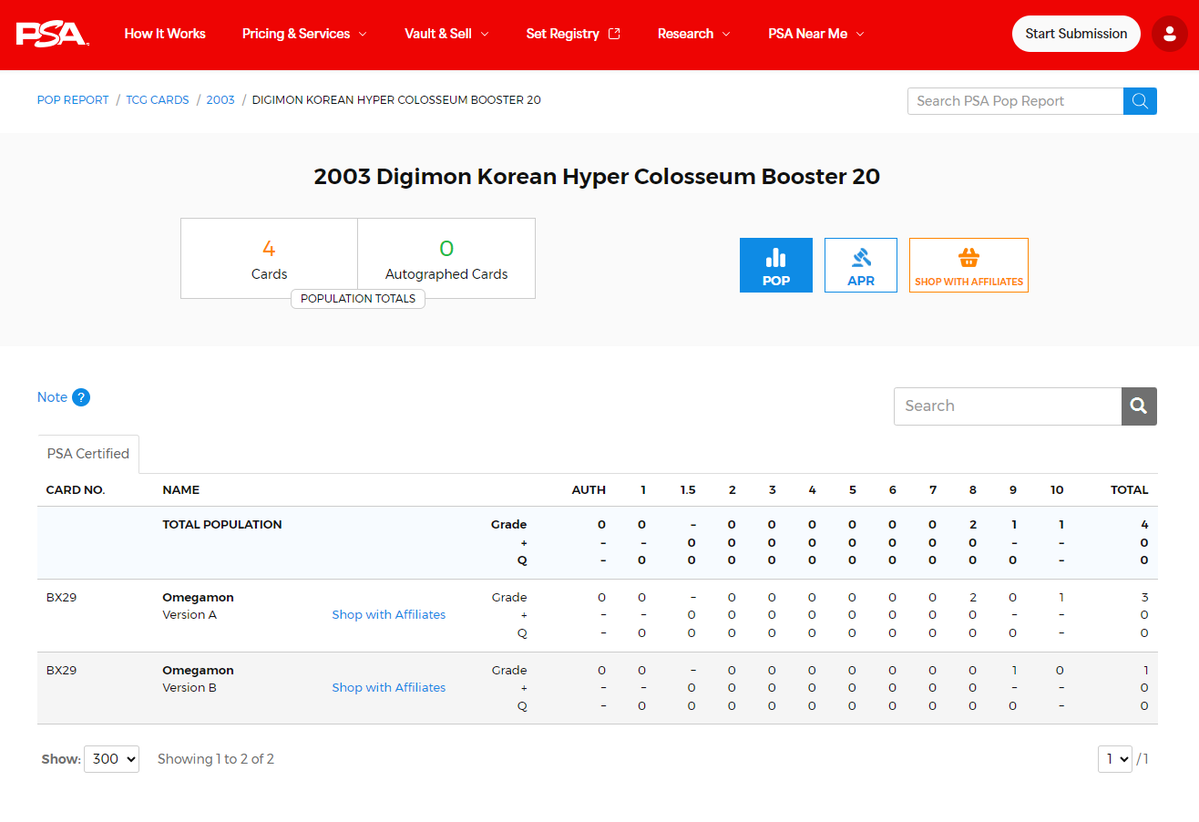Go to TCG CARDS breadcrumb
This screenshot has height=822, width=1199.
tap(157, 100)
